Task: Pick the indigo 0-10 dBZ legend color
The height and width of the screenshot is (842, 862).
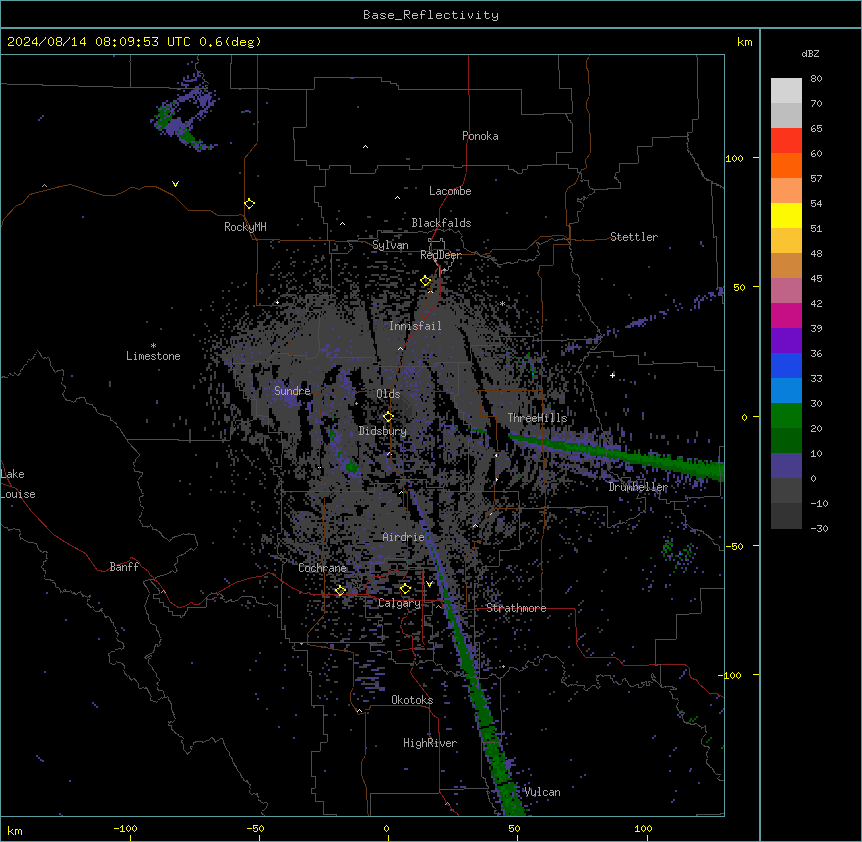Action: click(x=786, y=466)
